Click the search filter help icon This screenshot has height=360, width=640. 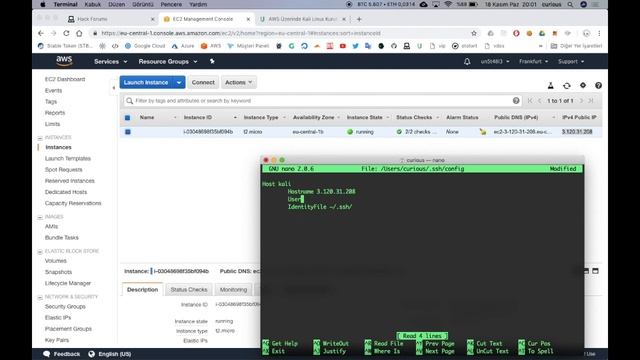pos(516,100)
